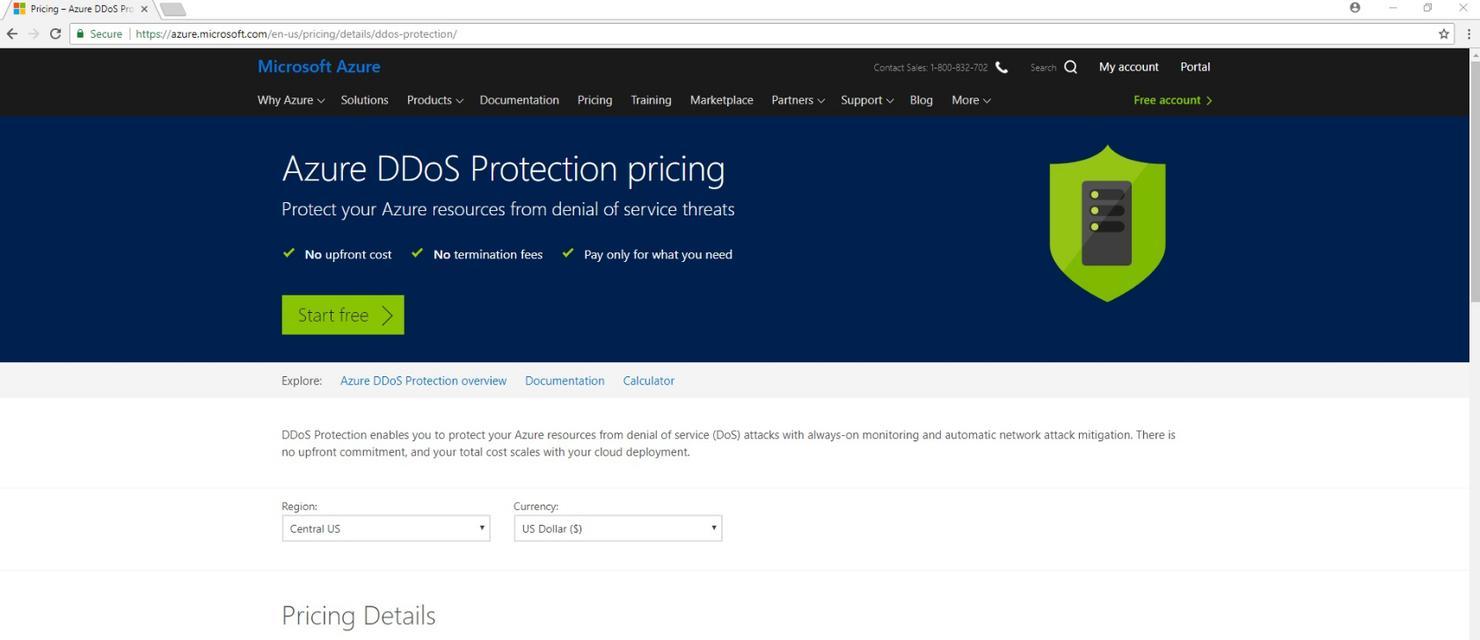The image size is (1480, 640).
Task: Click the search magnifier icon
Action: click(1070, 67)
